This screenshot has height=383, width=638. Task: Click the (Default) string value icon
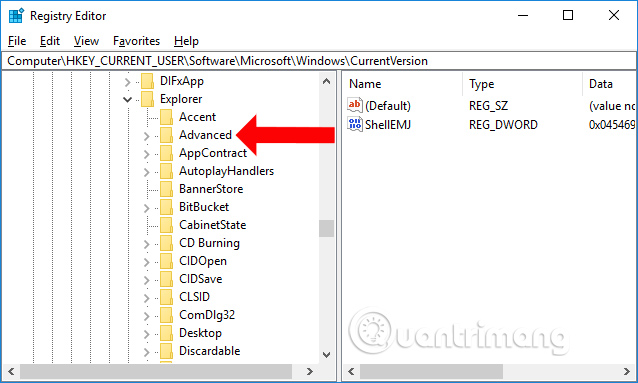[354, 105]
